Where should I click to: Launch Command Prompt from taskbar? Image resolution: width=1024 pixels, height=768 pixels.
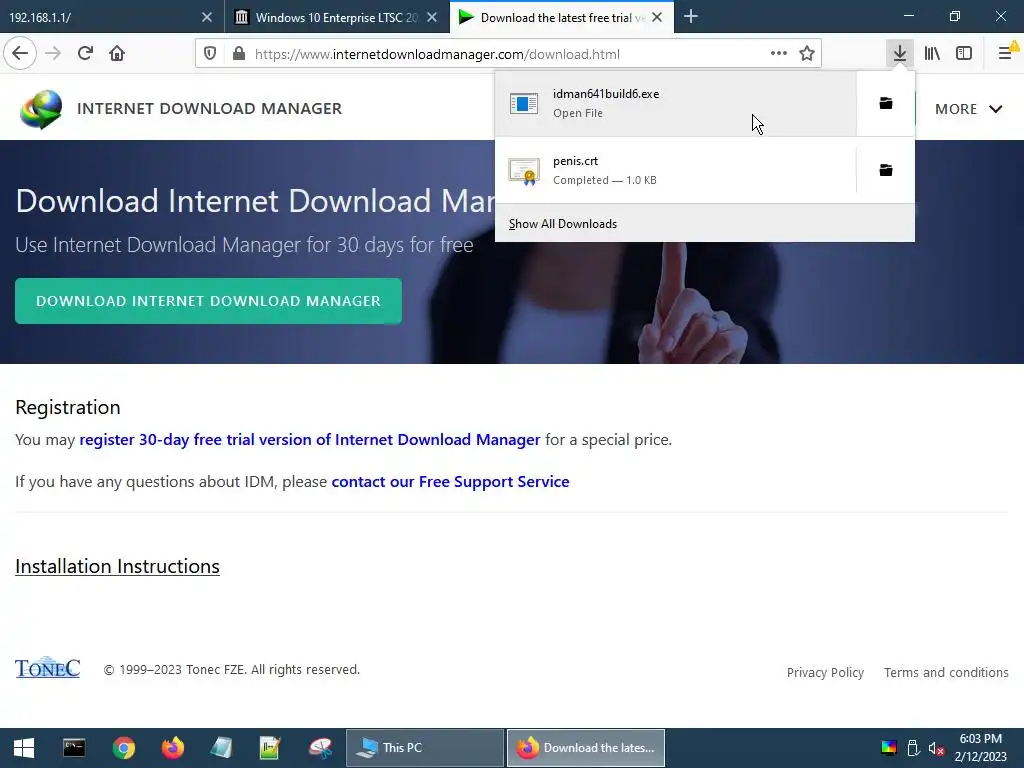click(x=74, y=748)
